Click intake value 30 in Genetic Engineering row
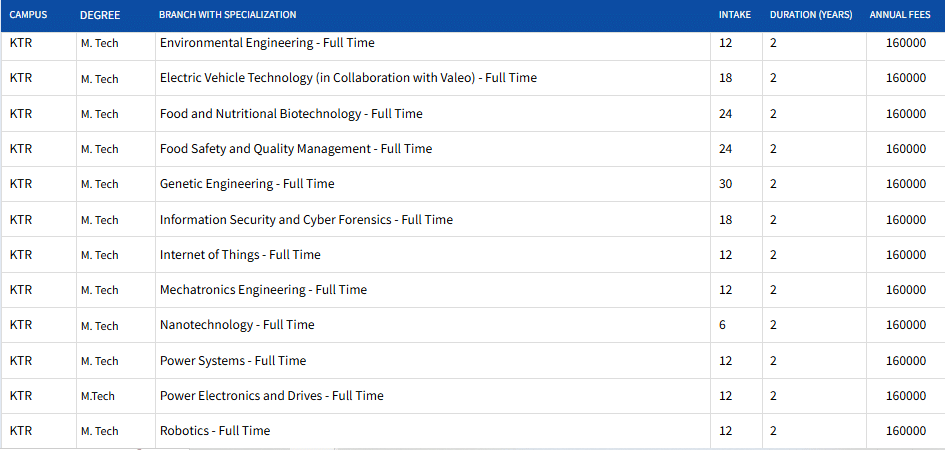 726,184
